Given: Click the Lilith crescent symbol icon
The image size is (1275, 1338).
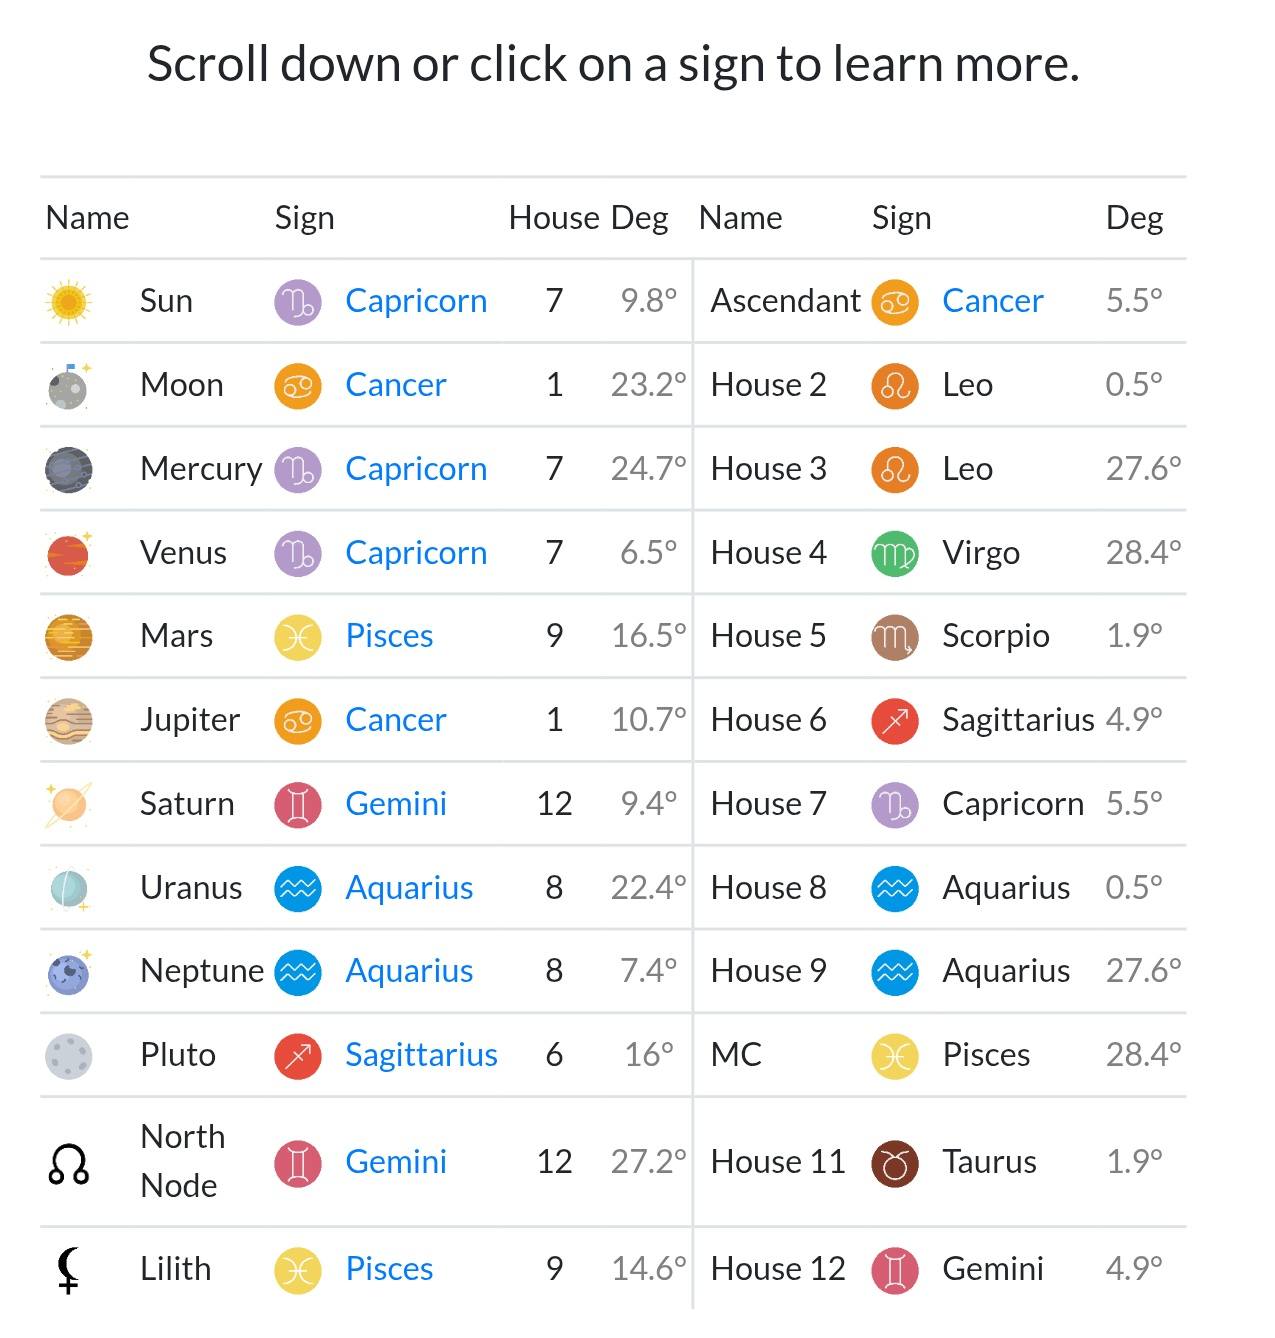Looking at the screenshot, I should pyautogui.click(x=68, y=1270).
